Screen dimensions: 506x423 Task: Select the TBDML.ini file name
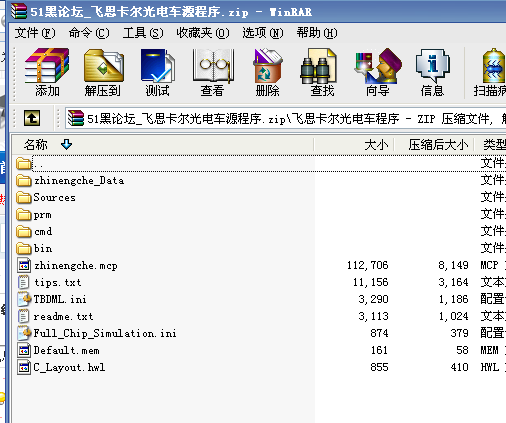pyautogui.click(x=60, y=299)
